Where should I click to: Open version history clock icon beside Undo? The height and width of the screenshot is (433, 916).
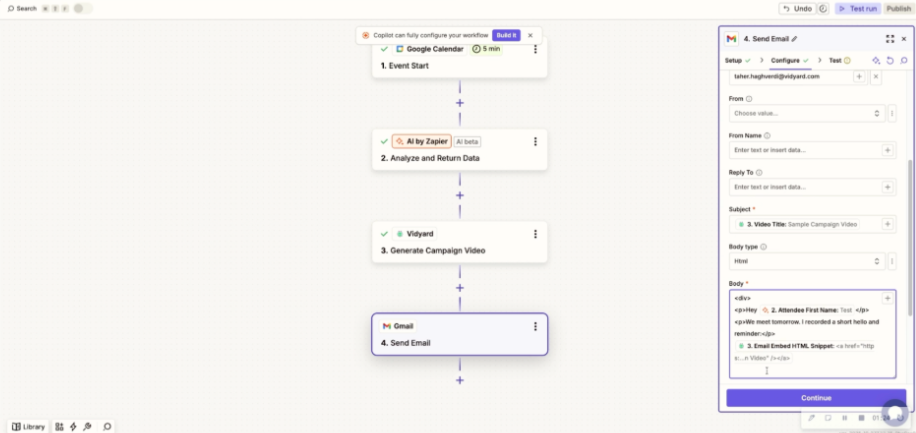pyautogui.click(x=823, y=8)
